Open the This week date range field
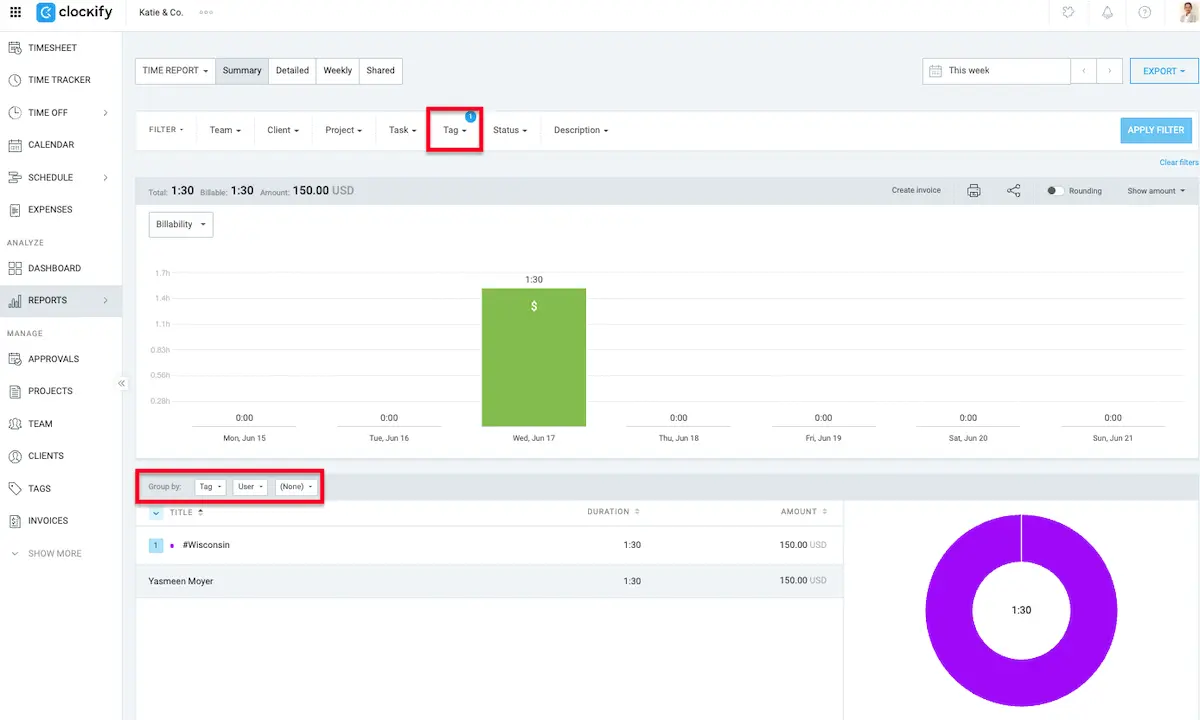 tap(996, 71)
